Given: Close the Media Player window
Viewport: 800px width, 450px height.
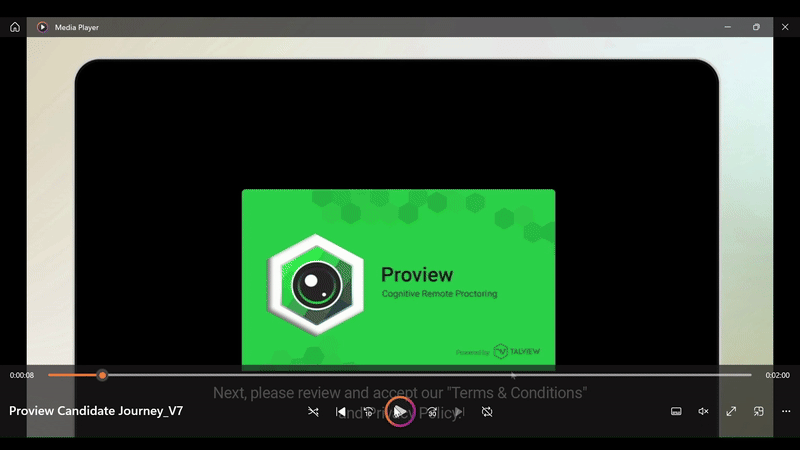Looking at the screenshot, I should click(785, 27).
